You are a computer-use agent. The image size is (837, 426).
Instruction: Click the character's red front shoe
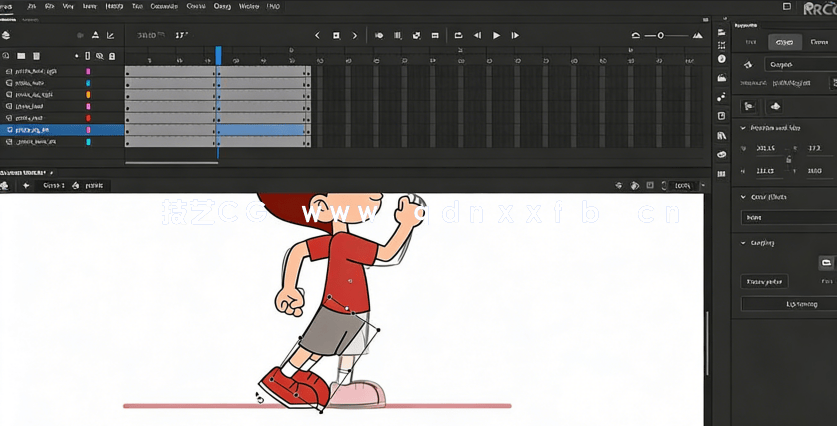coord(295,388)
